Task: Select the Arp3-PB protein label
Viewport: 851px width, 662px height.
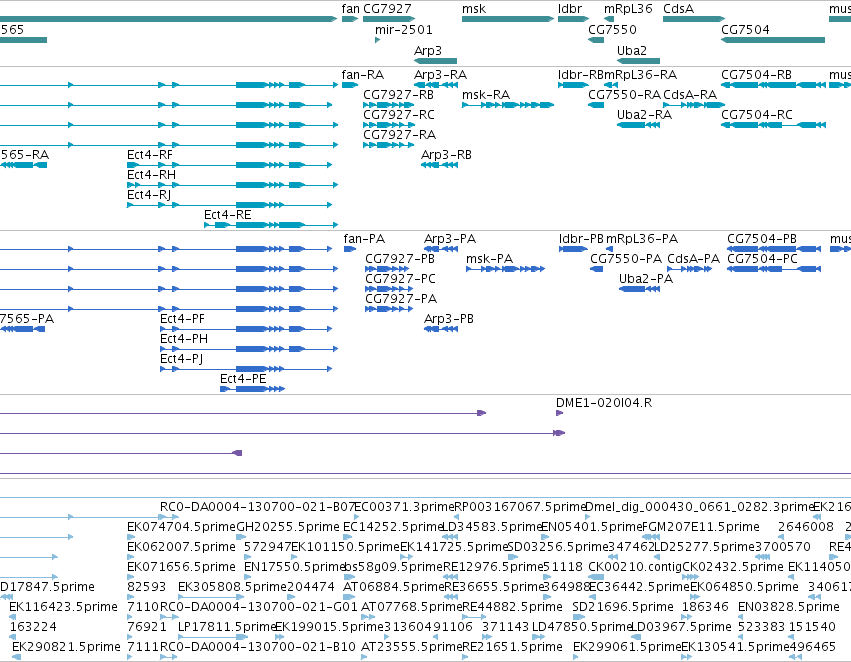Action: pos(449,319)
